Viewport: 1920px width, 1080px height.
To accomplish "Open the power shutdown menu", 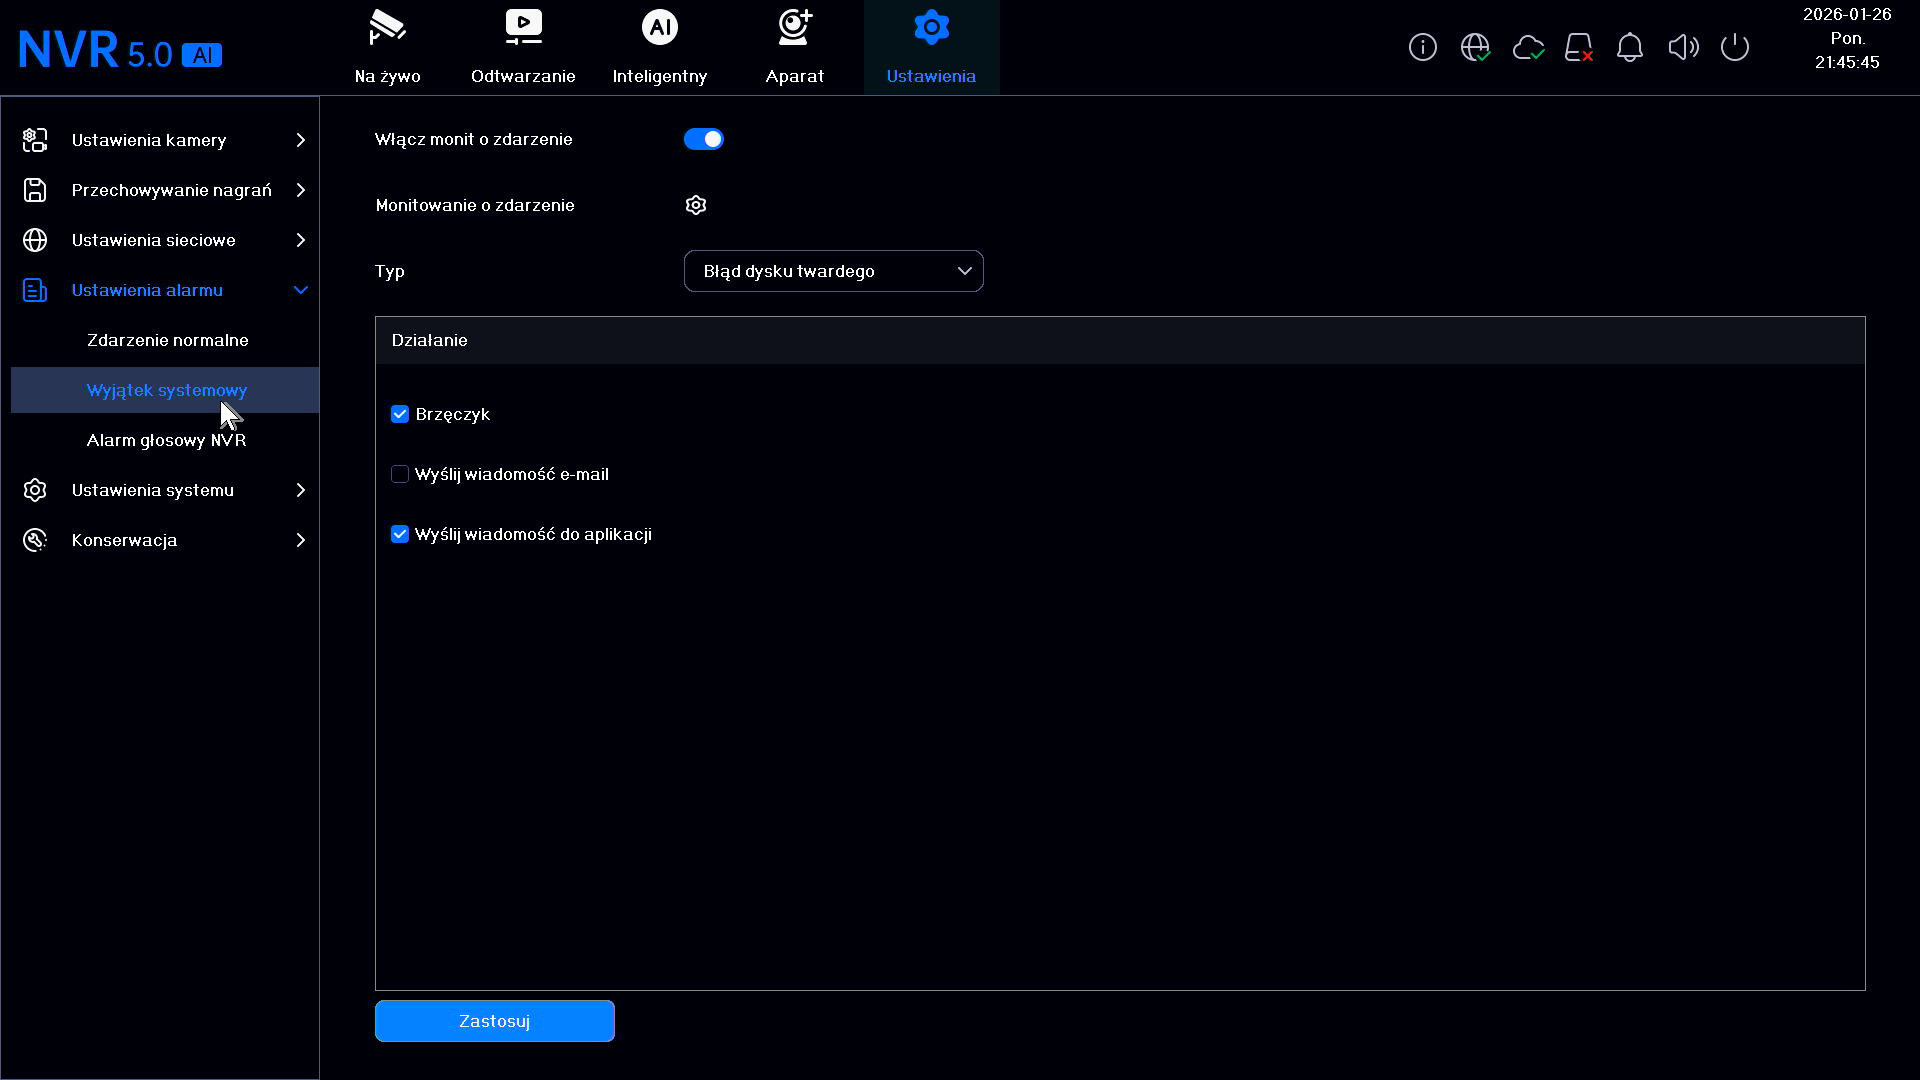I will click(x=1735, y=47).
